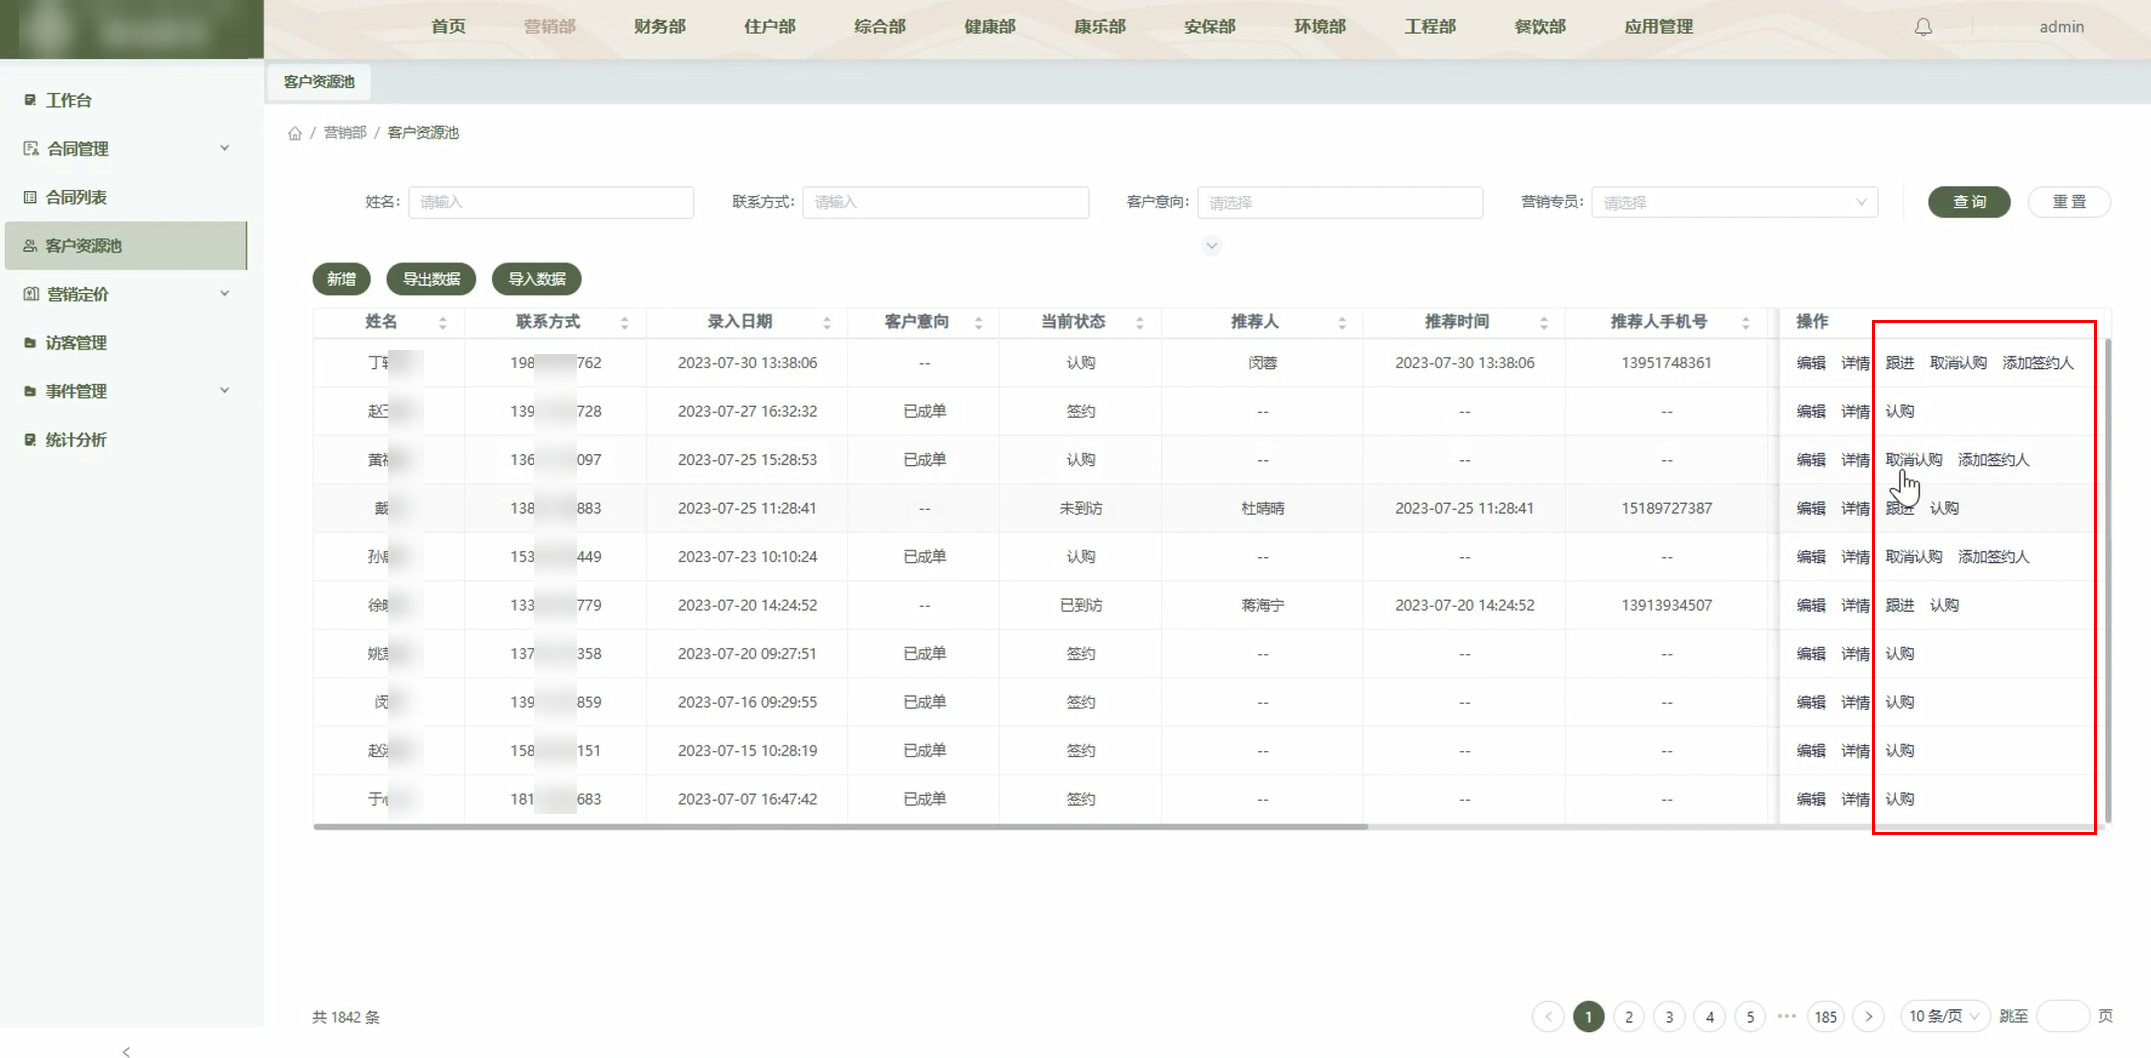The image size is (2151, 1058).
Task: Click the 查询 search button
Action: pos(1969,202)
